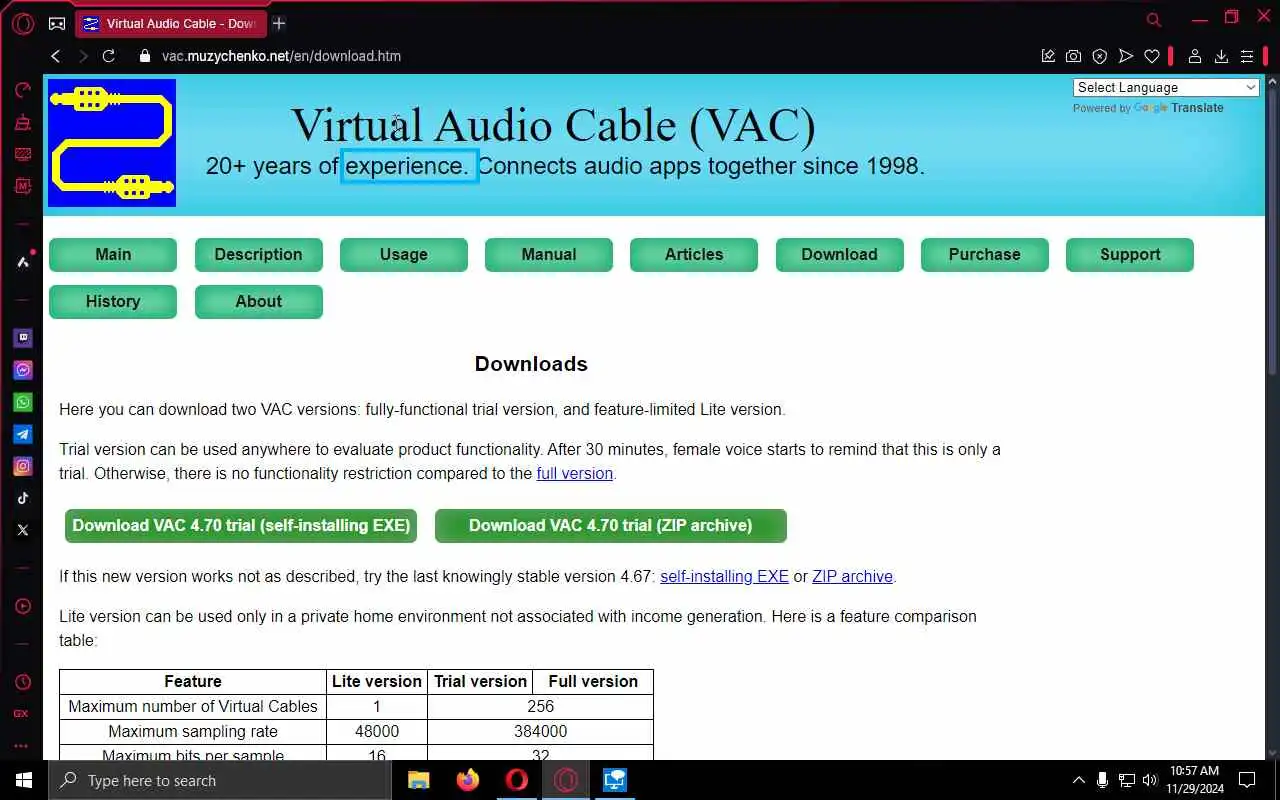Click the 4.67 self-installing EXE link

click(x=724, y=577)
